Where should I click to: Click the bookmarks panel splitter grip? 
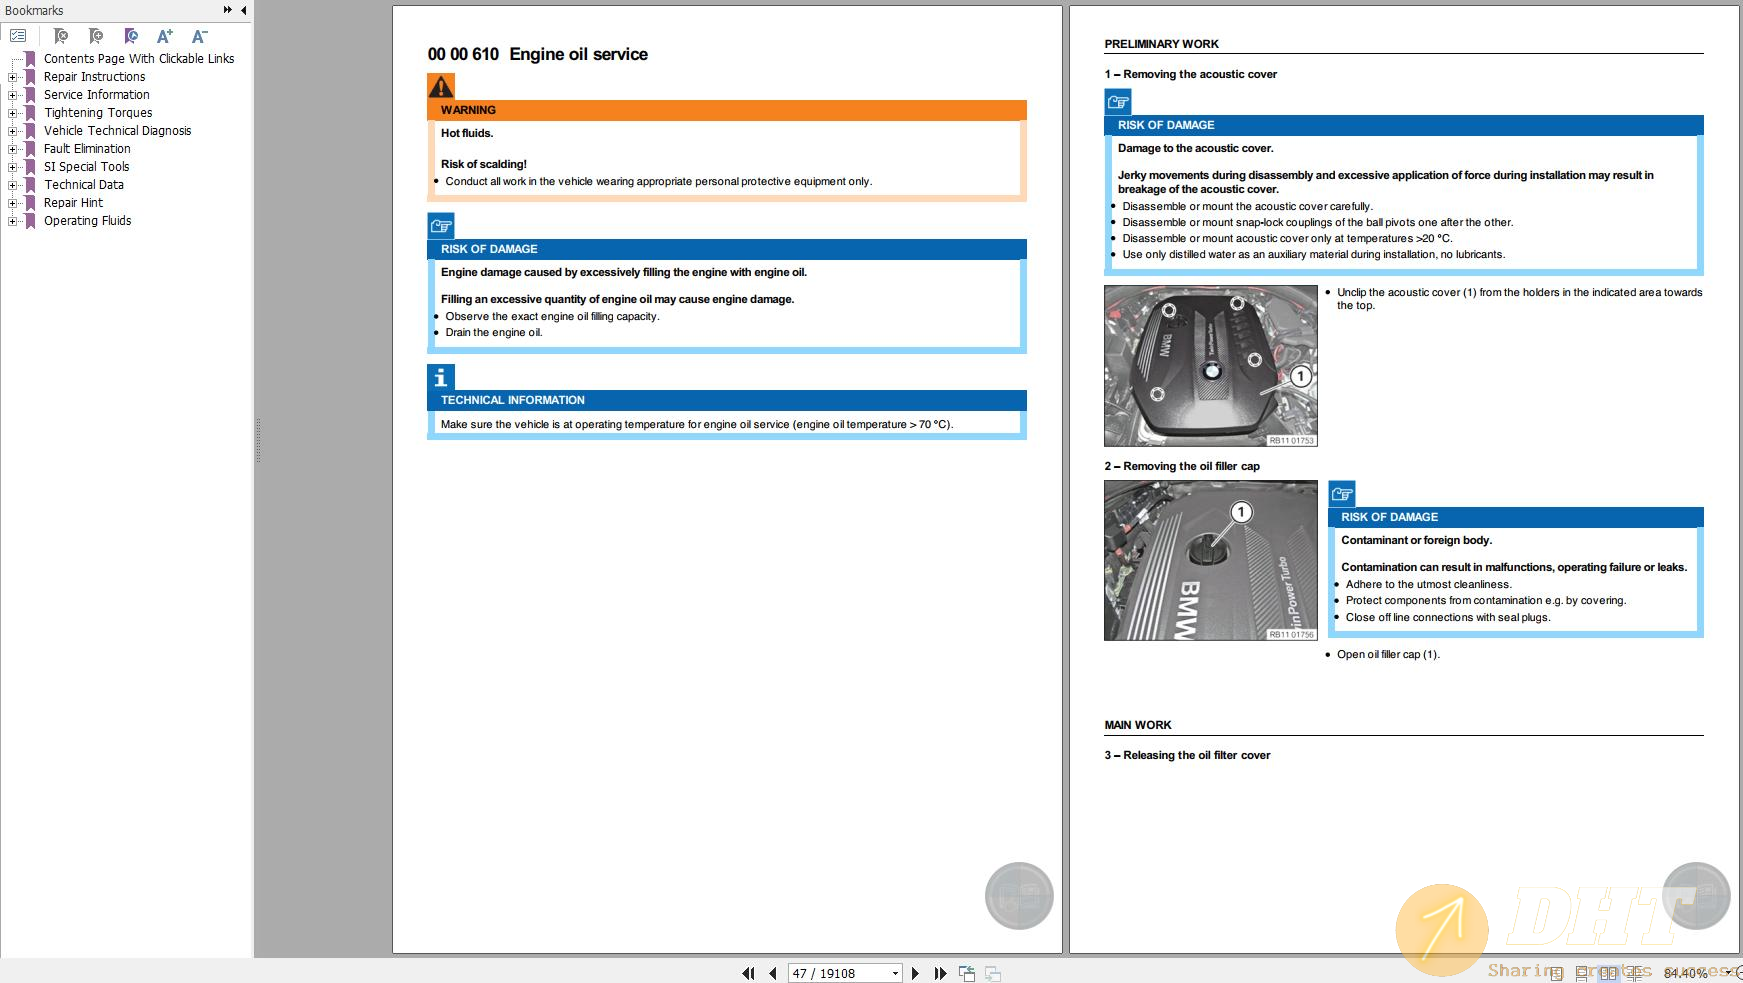tap(258, 440)
